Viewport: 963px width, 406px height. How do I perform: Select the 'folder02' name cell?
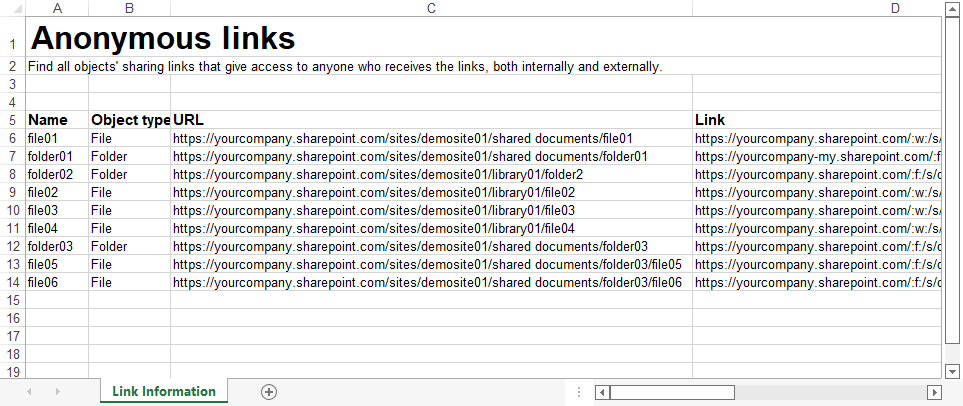58,174
